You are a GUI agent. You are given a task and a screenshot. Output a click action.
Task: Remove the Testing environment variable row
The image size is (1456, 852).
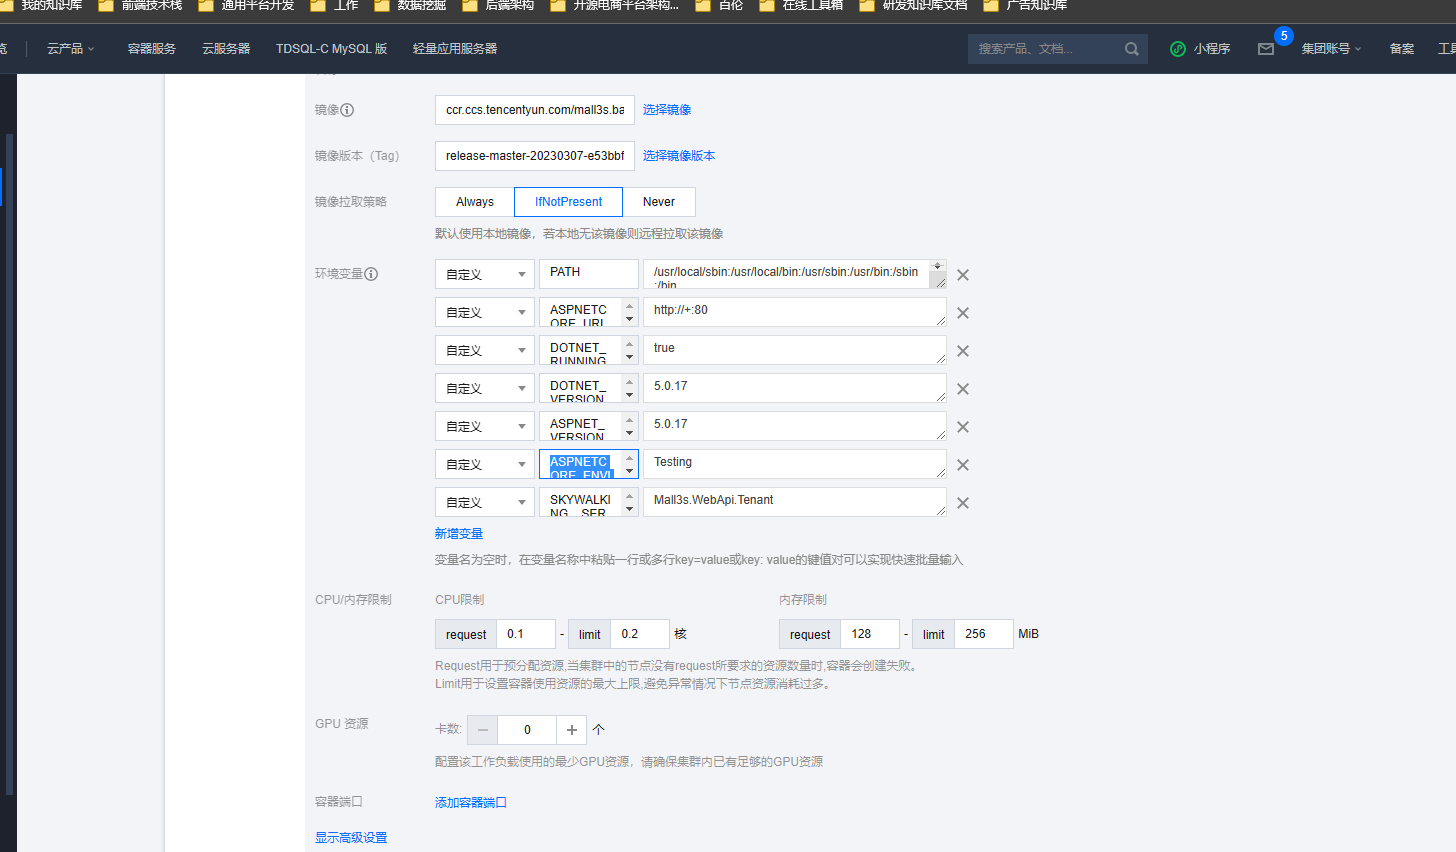[963, 465]
